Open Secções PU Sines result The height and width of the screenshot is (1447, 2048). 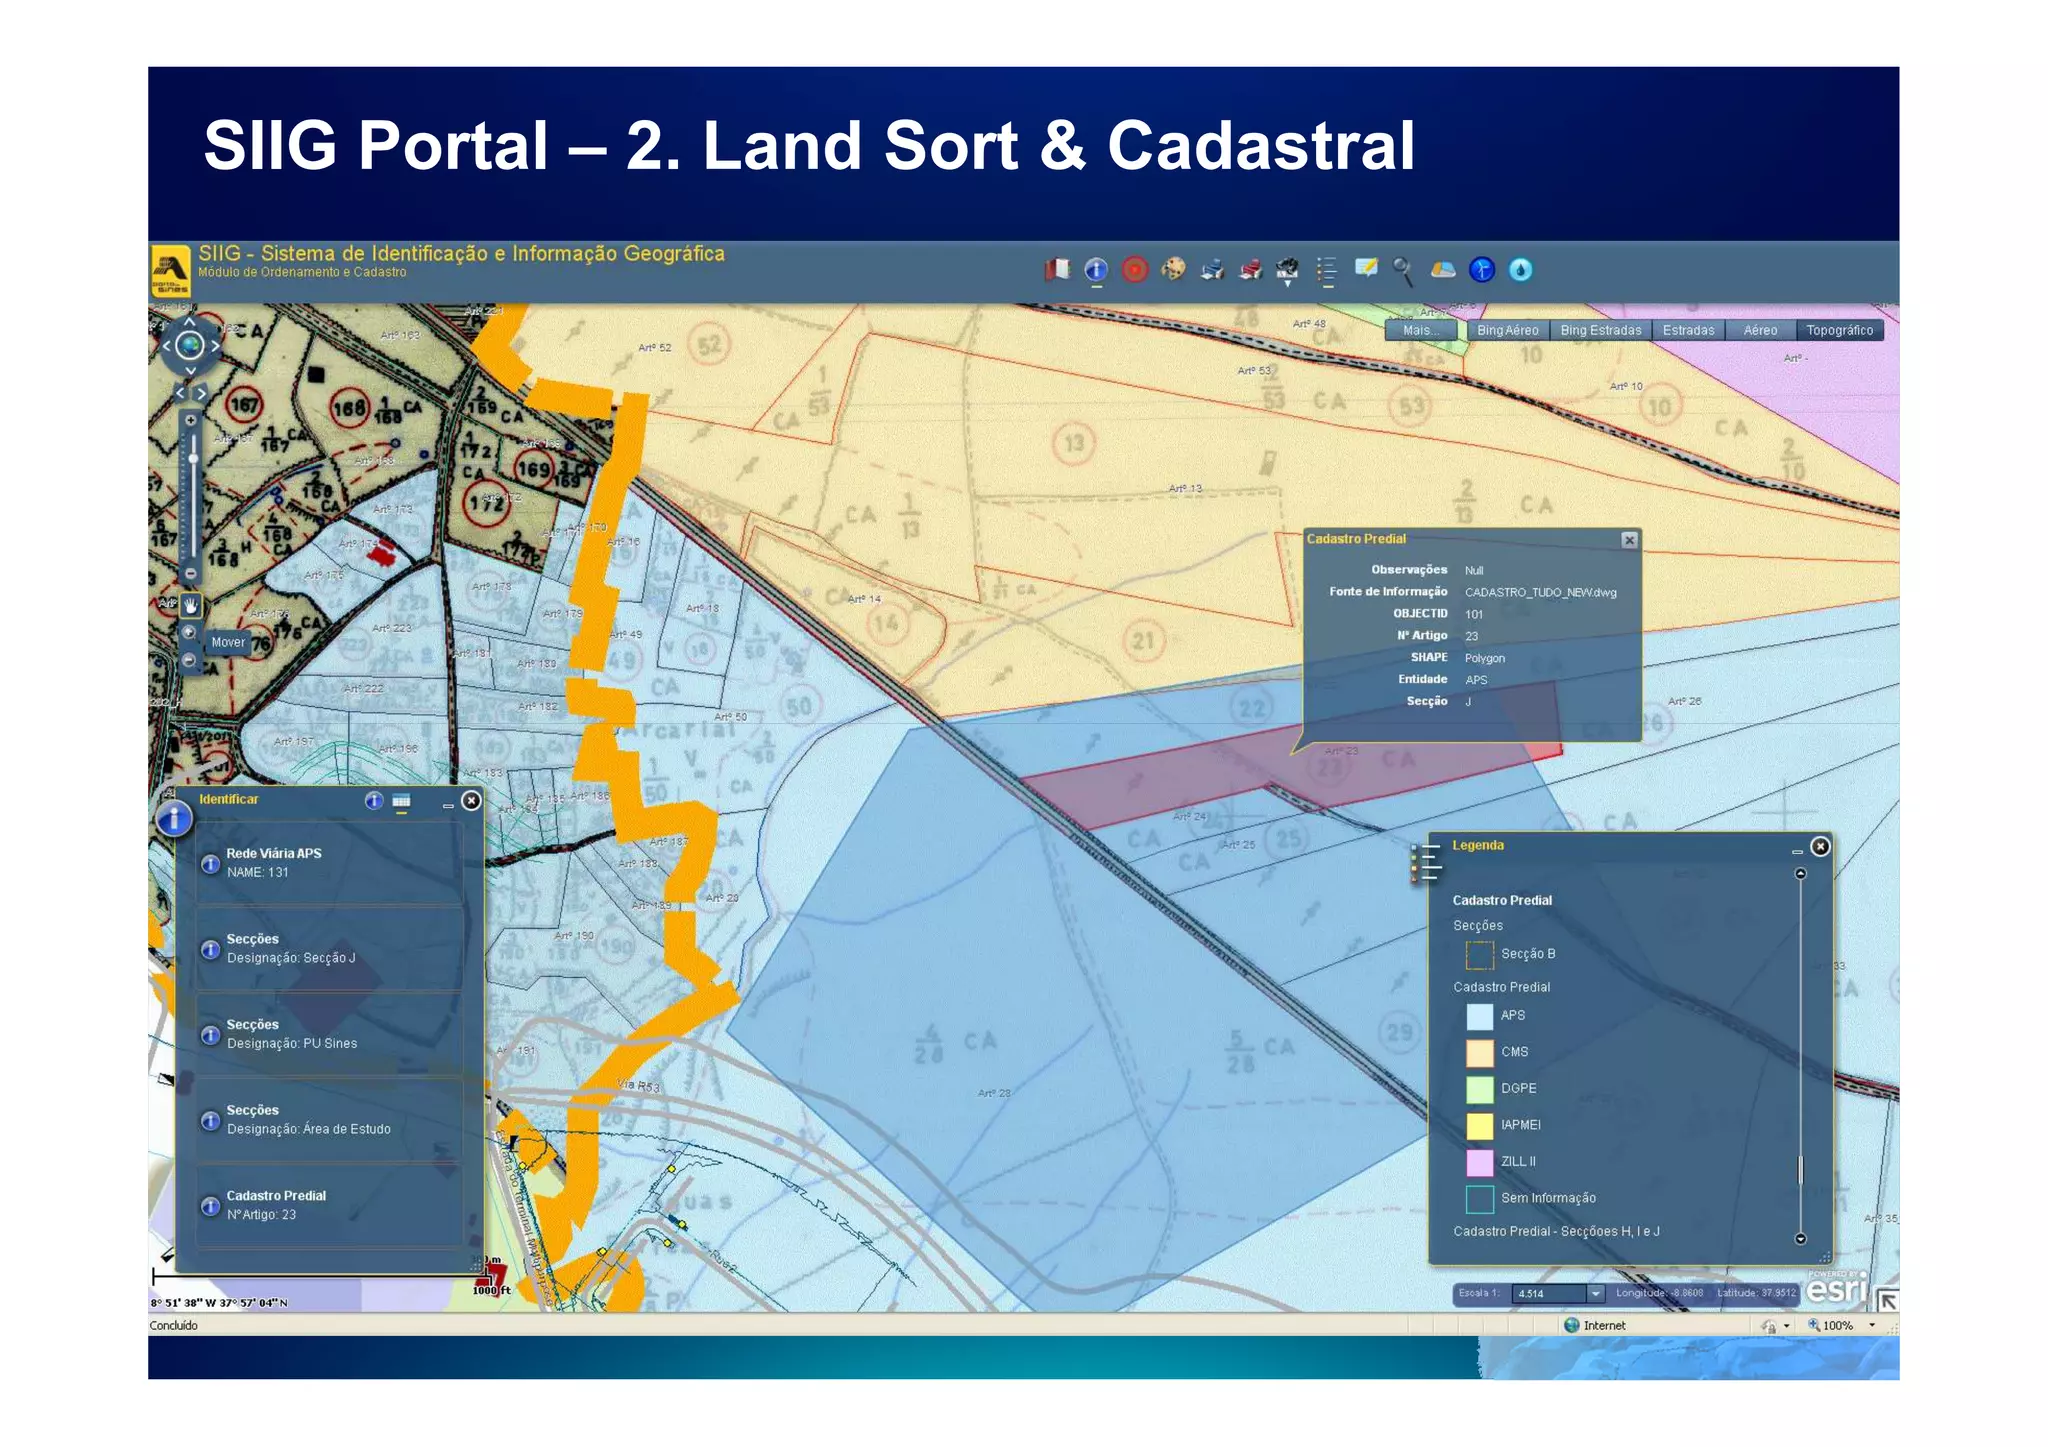click(329, 1034)
